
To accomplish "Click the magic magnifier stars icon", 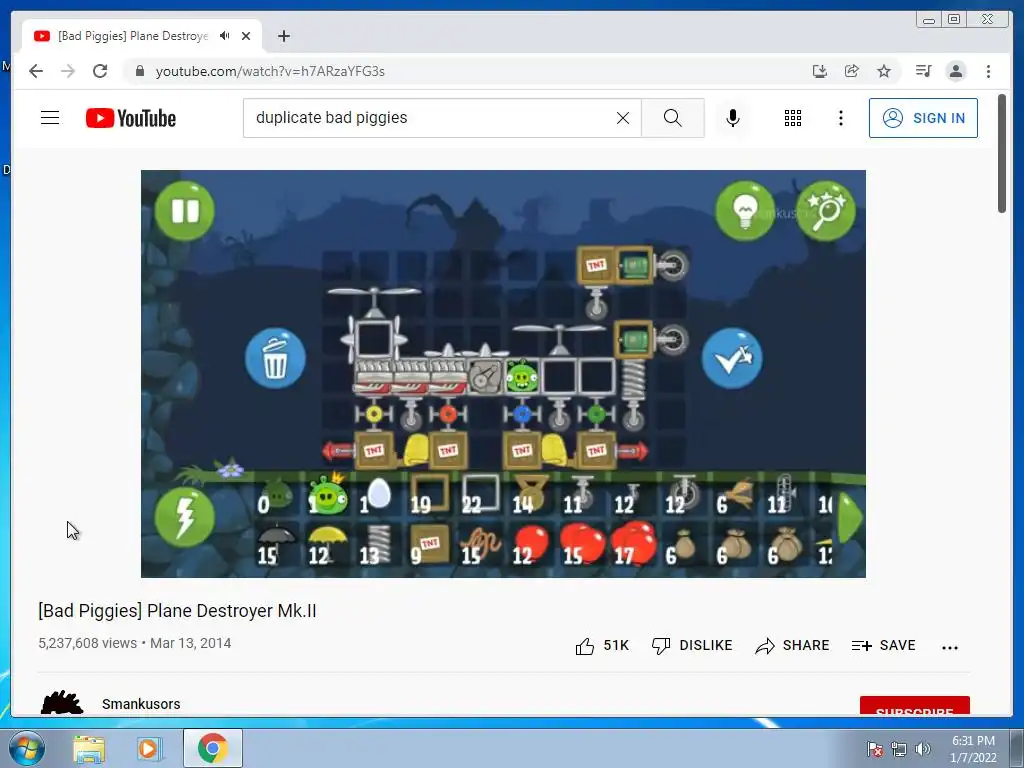I will click(825, 211).
